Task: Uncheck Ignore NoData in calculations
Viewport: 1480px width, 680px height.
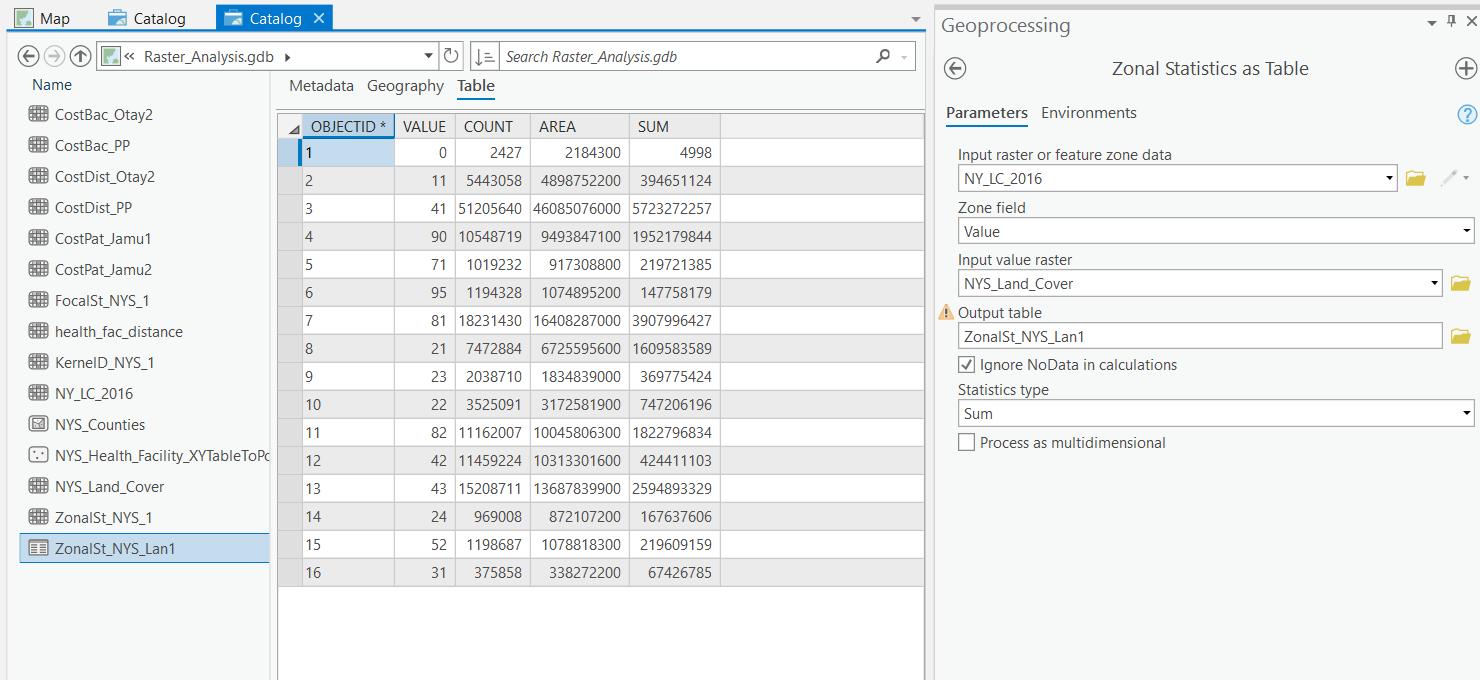Action: point(966,365)
